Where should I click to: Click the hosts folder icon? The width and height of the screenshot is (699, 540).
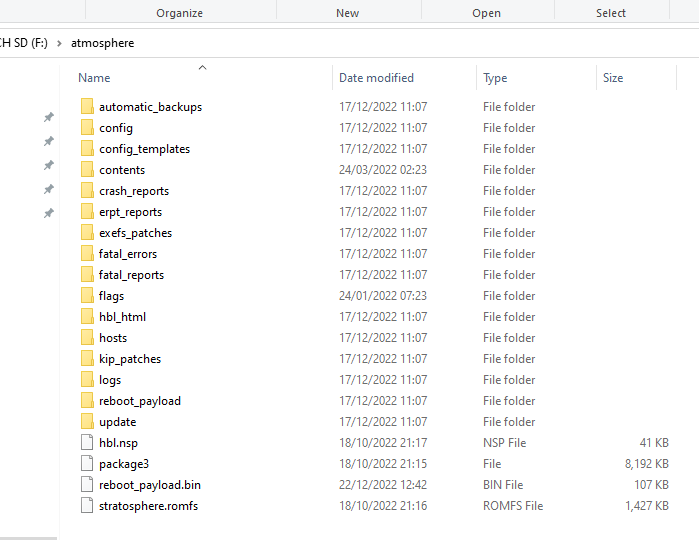click(87, 338)
